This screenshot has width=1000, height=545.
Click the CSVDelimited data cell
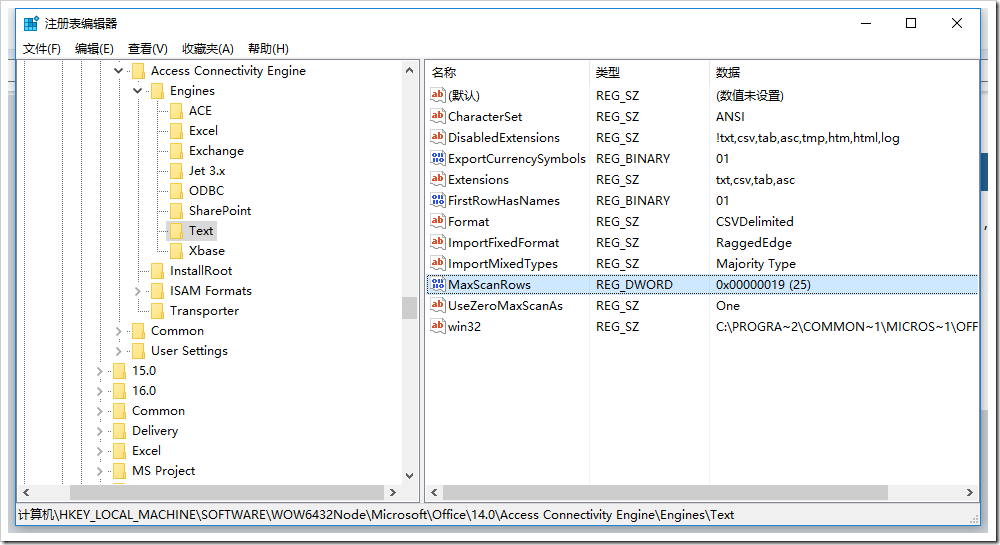tap(754, 221)
